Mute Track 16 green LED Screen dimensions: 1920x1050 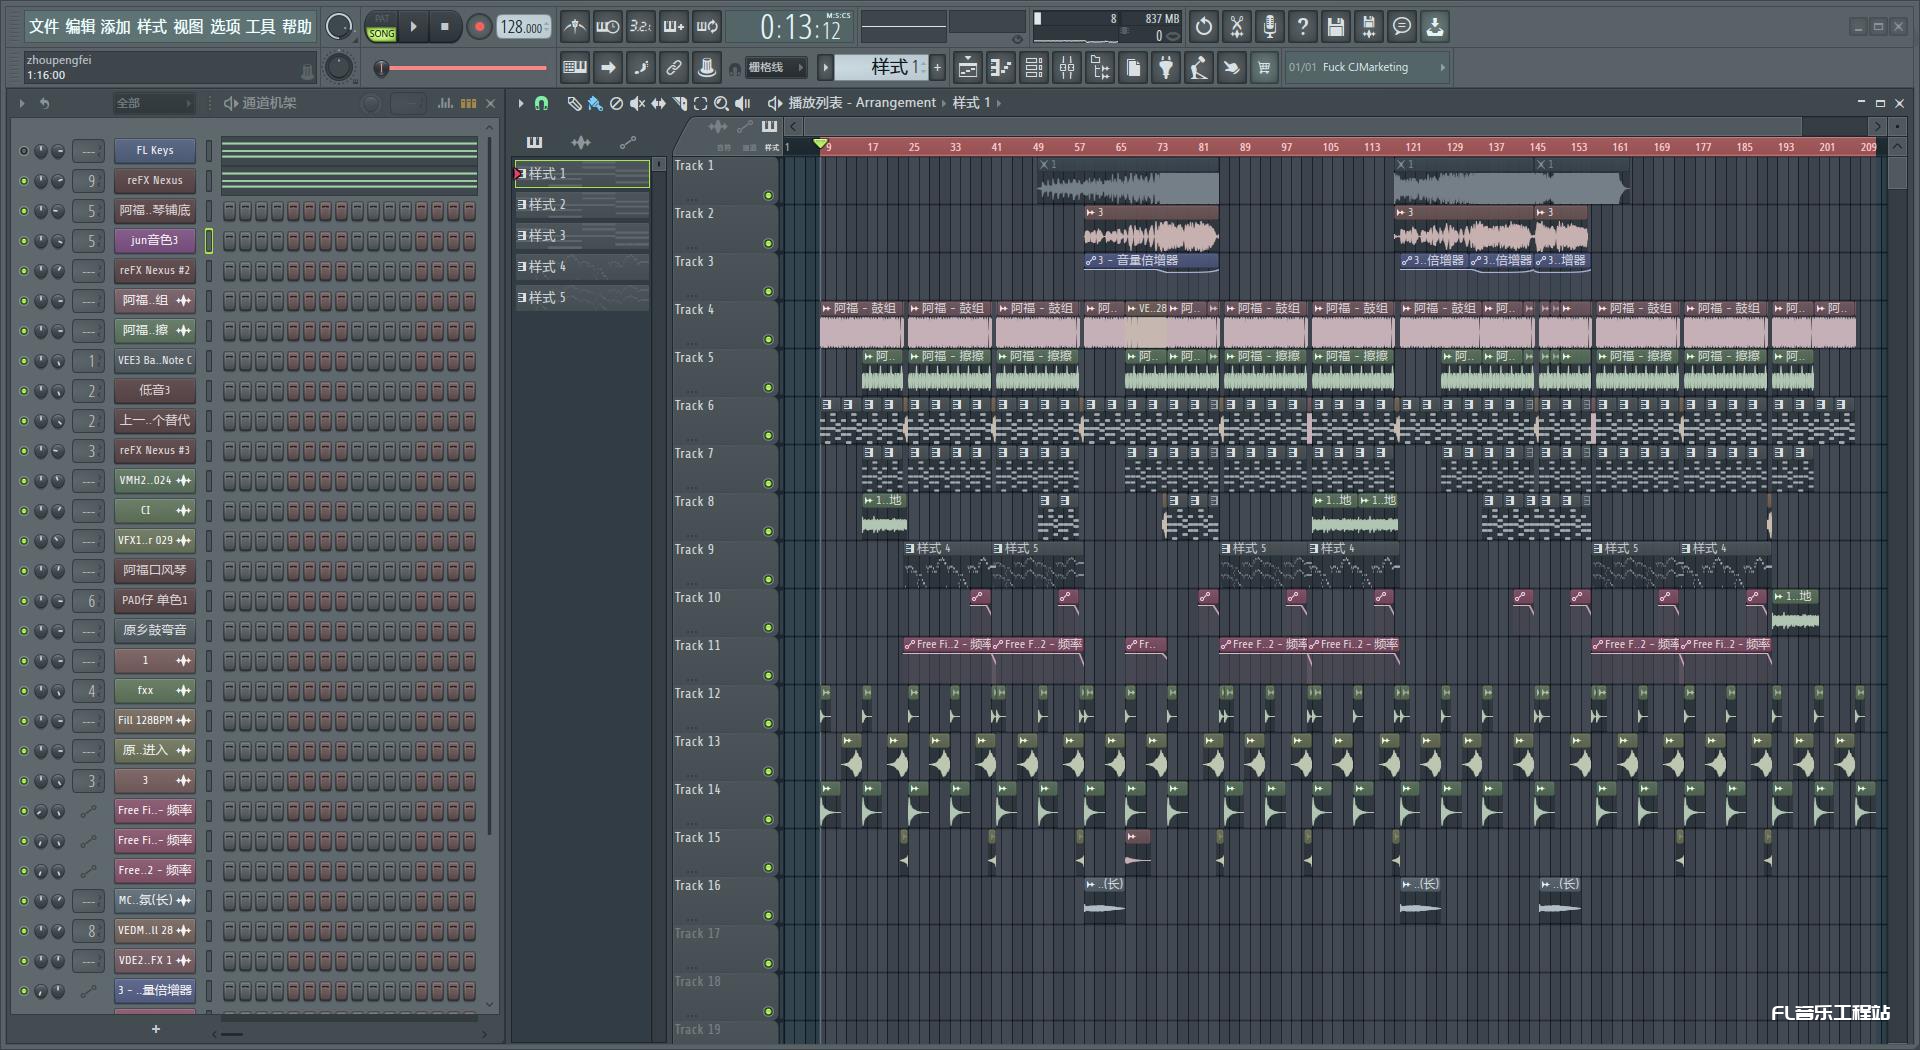coord(768,915)
